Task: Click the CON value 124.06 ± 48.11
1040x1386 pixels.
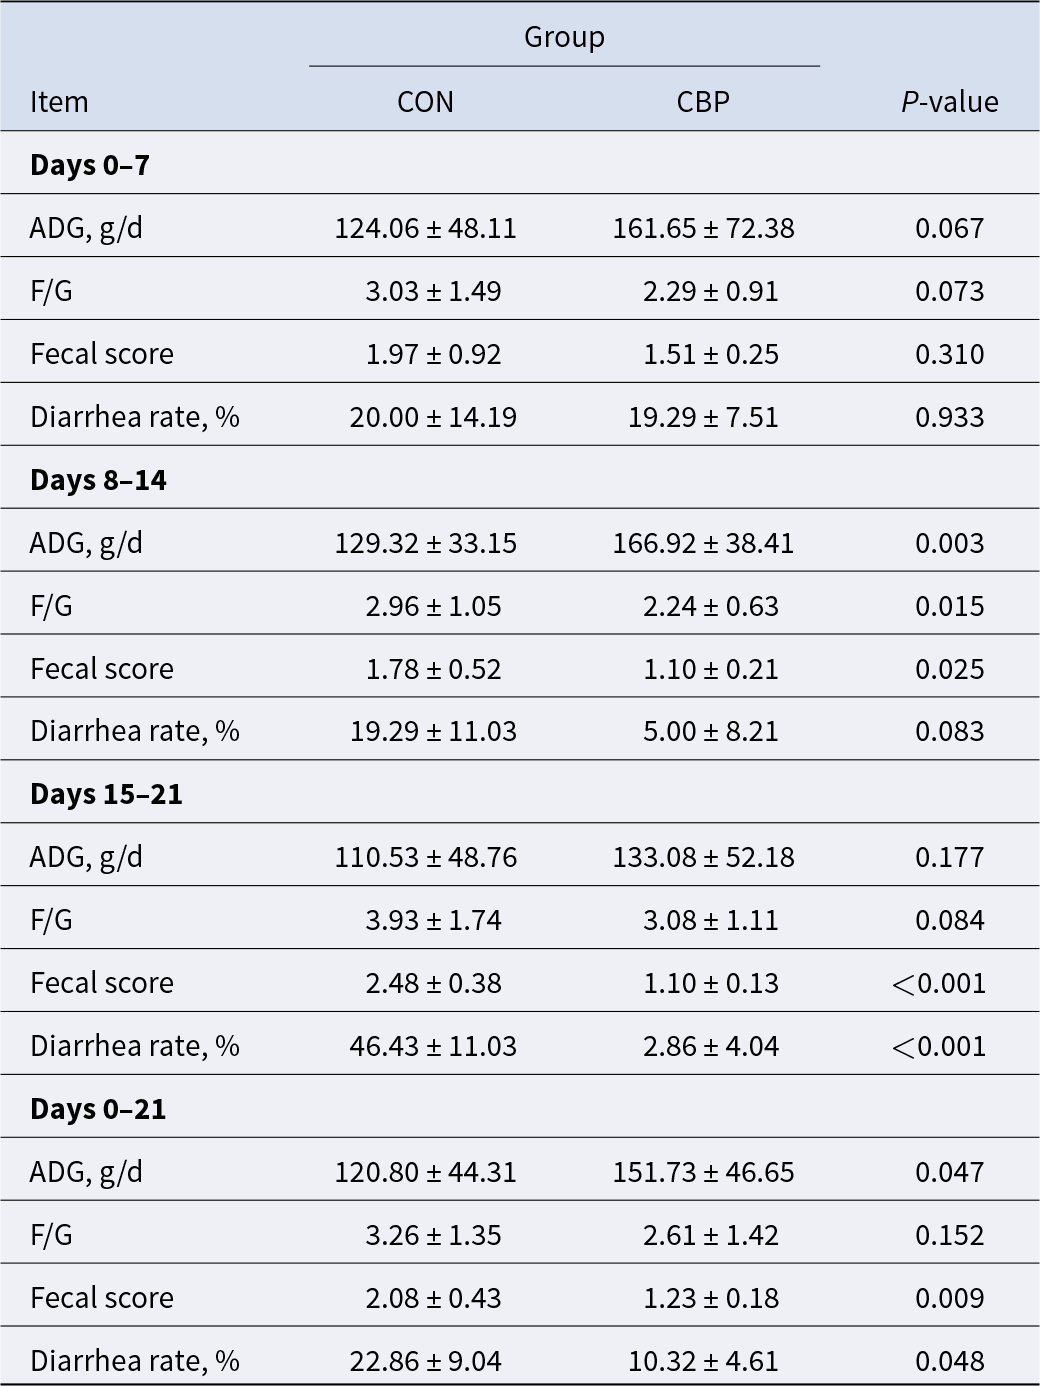Action: (x=425, y=228)
